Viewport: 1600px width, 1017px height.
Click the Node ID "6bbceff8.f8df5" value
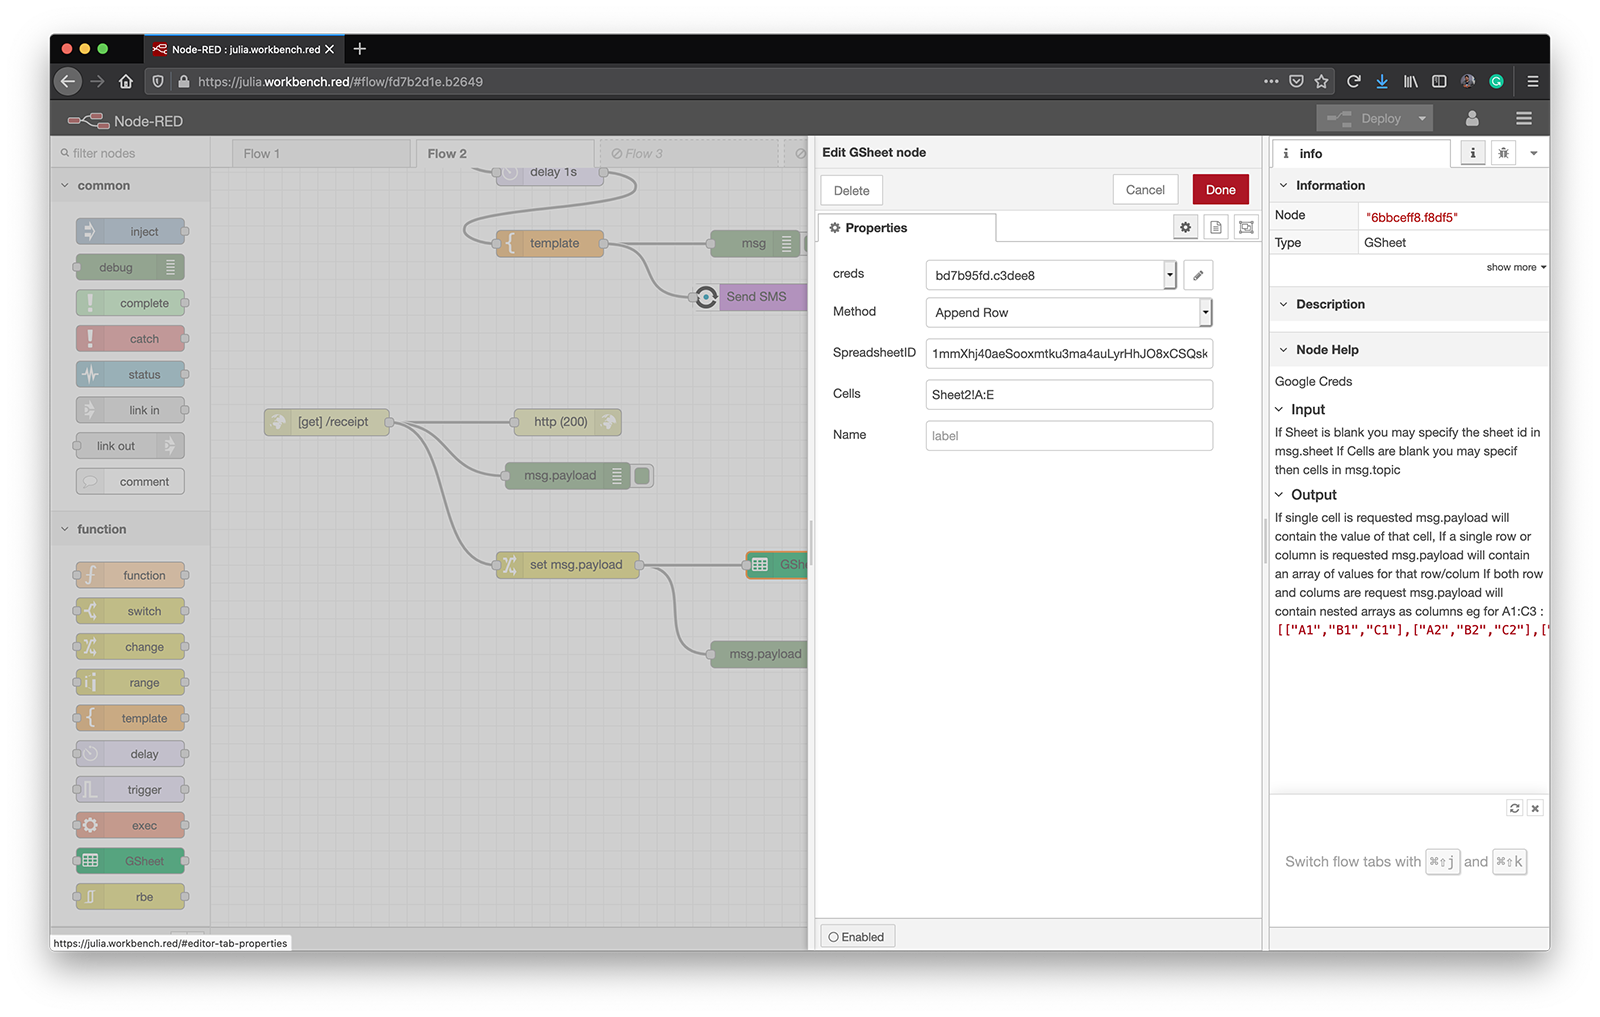(x=1411, y=217)
